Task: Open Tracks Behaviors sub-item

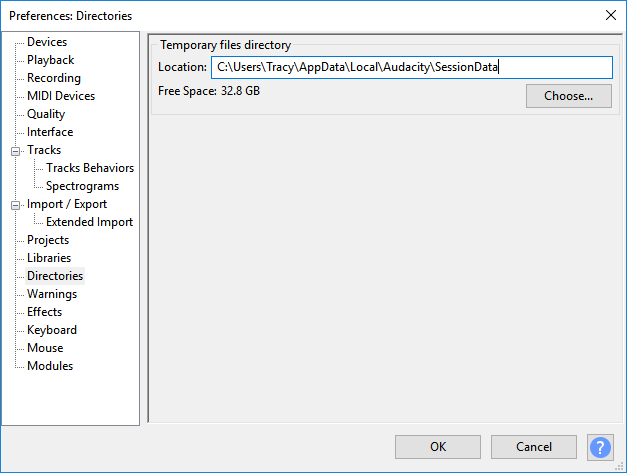Action: coord(90,168)
